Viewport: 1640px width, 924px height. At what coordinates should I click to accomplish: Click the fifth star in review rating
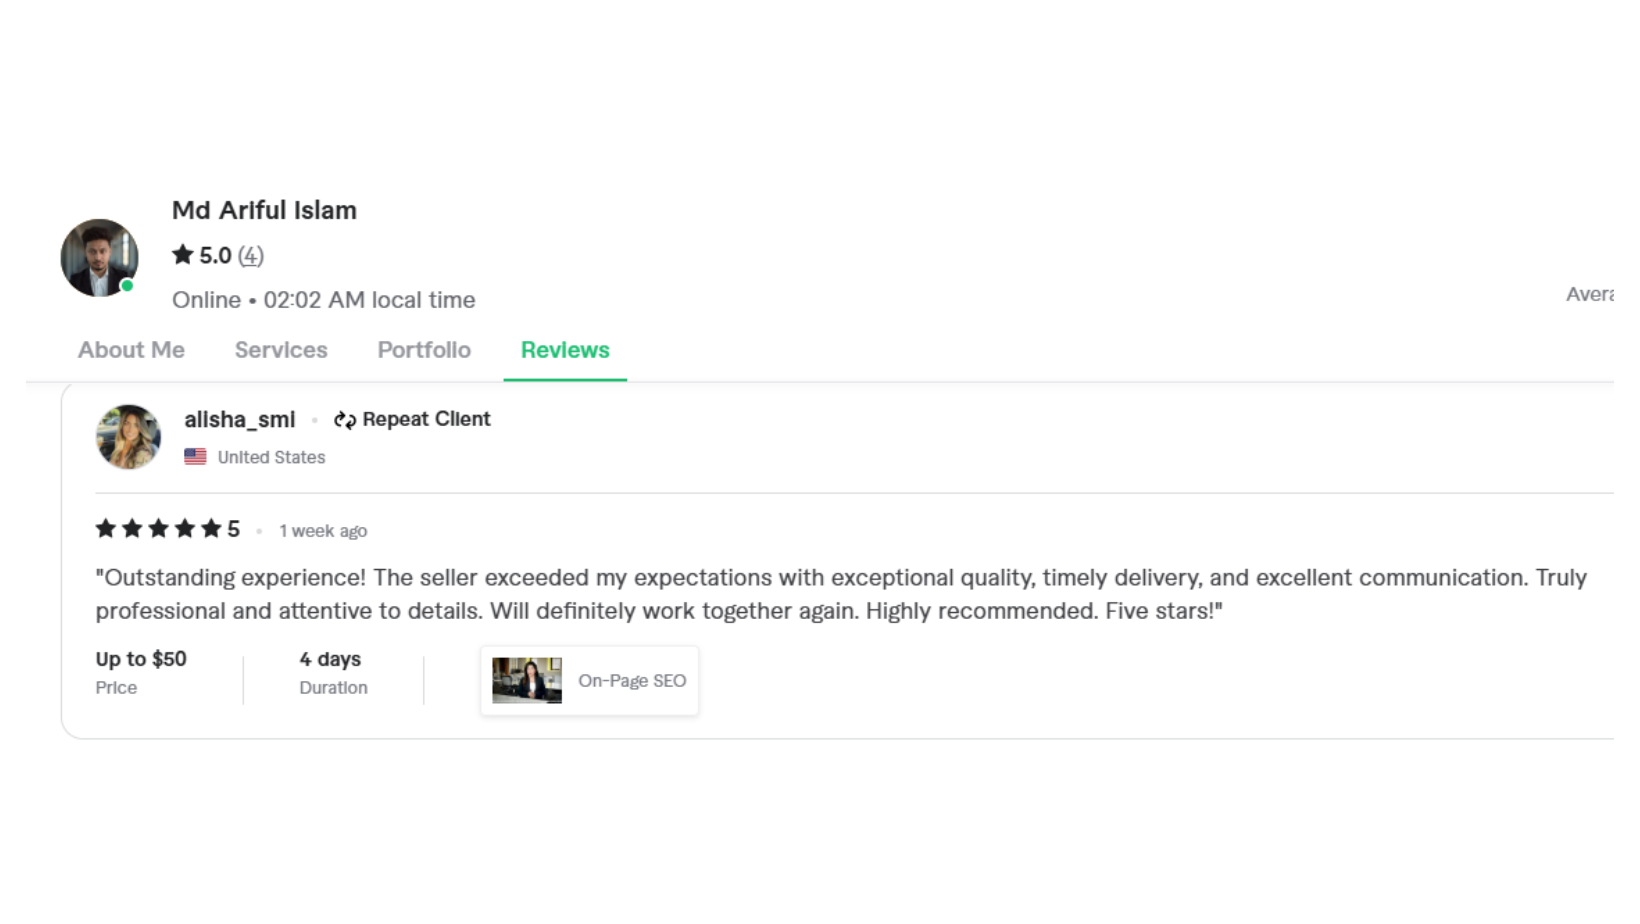(211, 529)
